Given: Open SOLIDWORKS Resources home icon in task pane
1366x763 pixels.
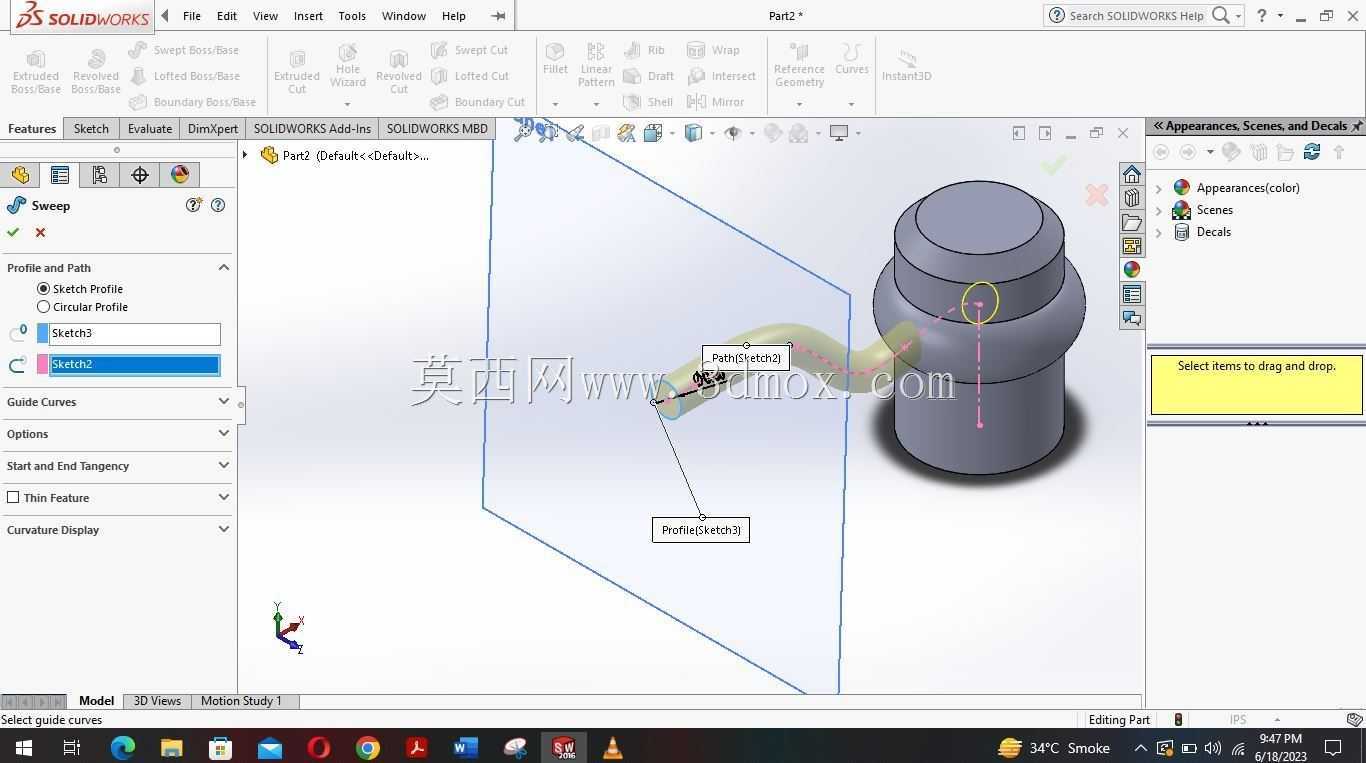Looking at the screenshot, I should 1132,175.
